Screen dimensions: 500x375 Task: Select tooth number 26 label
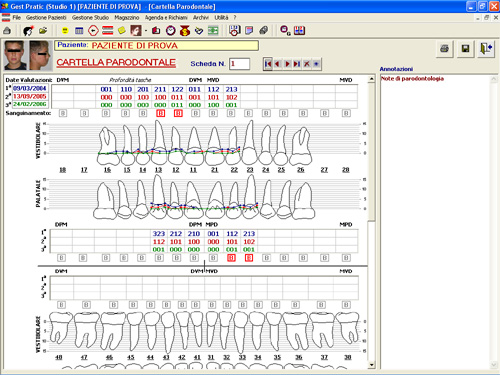click(301, 170)
